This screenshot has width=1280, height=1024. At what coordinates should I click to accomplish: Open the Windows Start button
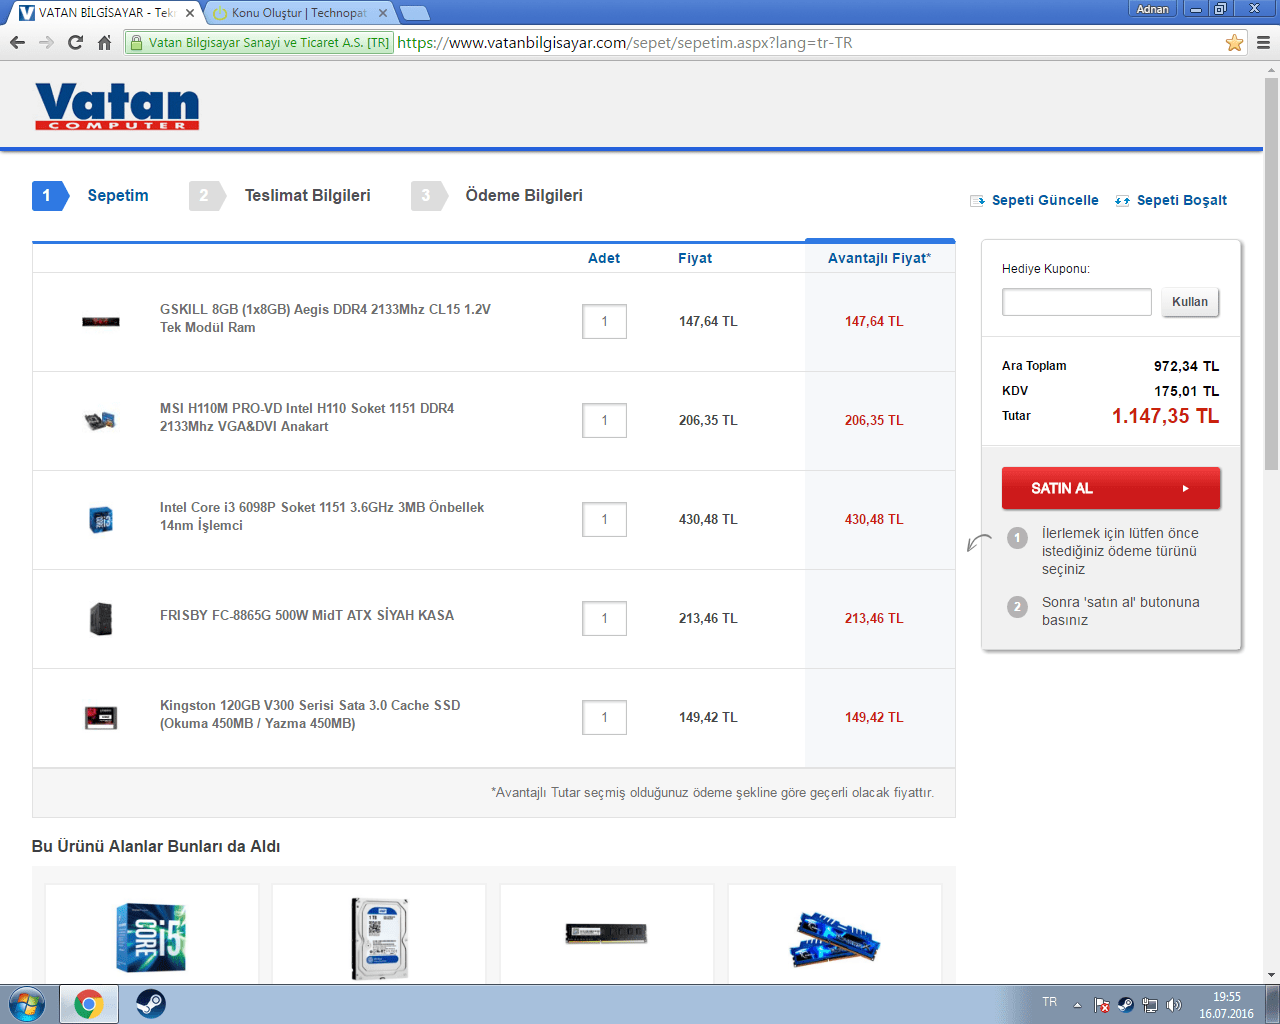[x=25, y=1003]
